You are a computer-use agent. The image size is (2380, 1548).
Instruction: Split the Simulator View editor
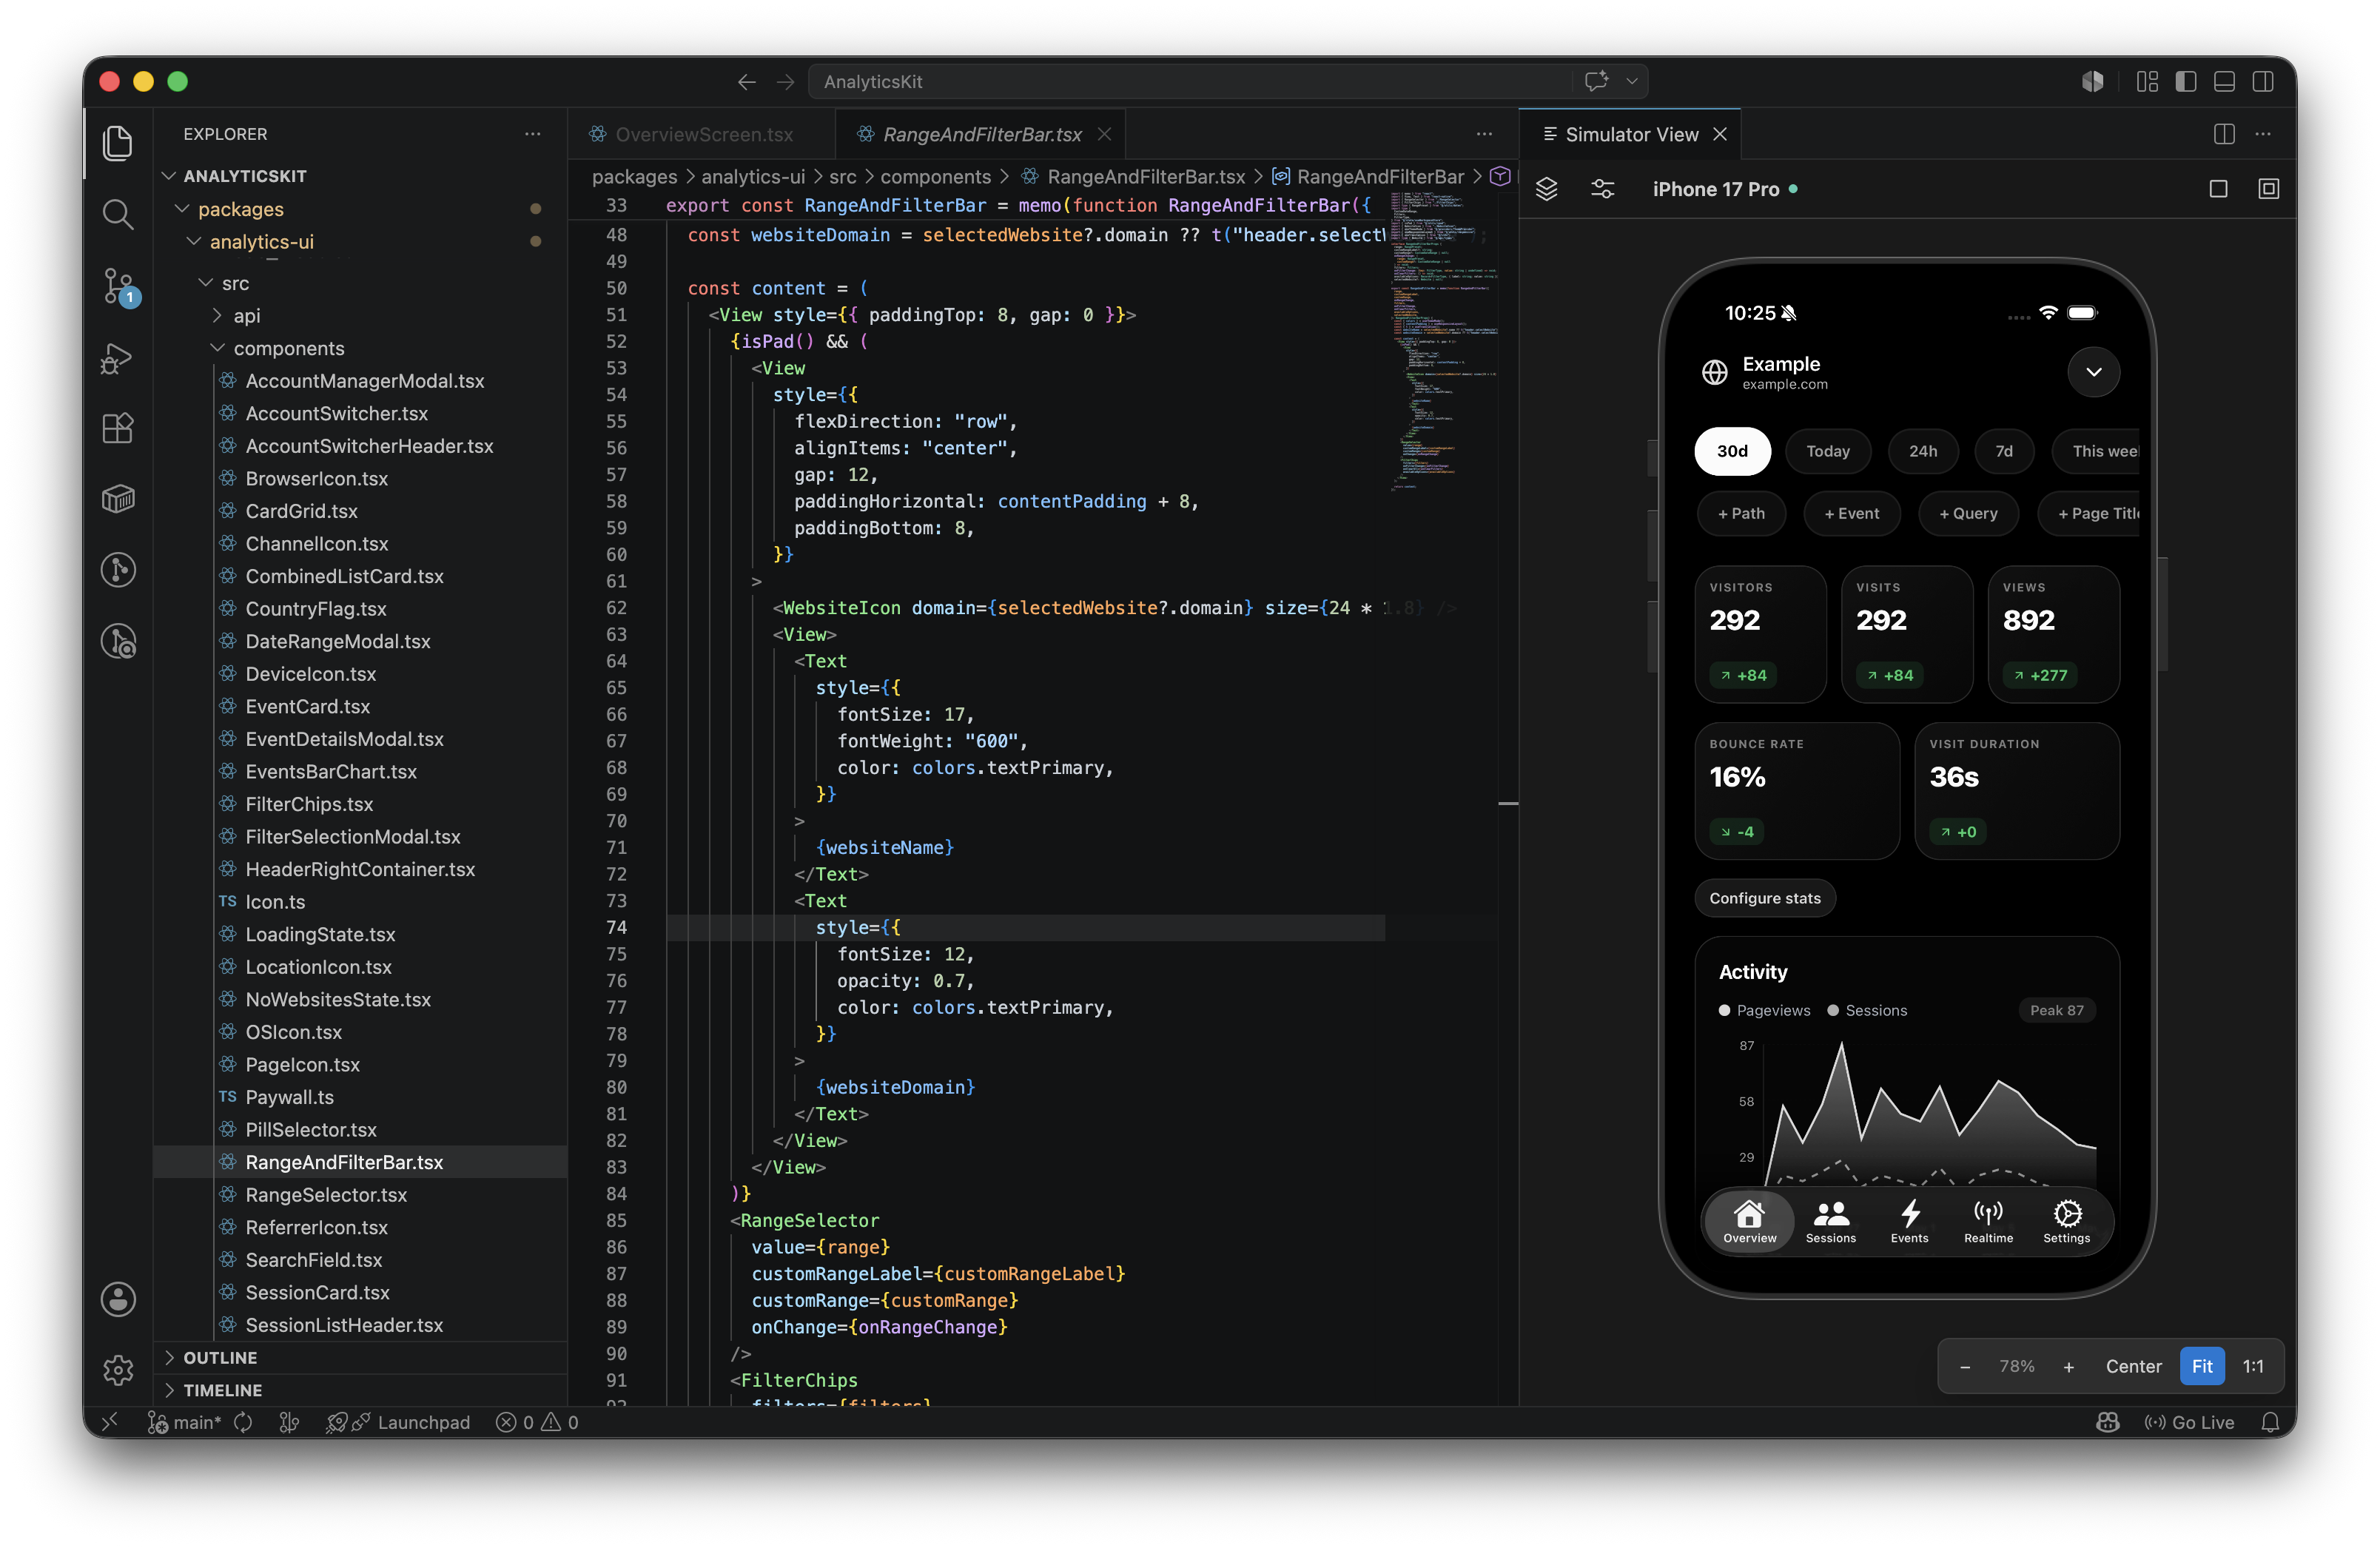tap(2223, 134)
